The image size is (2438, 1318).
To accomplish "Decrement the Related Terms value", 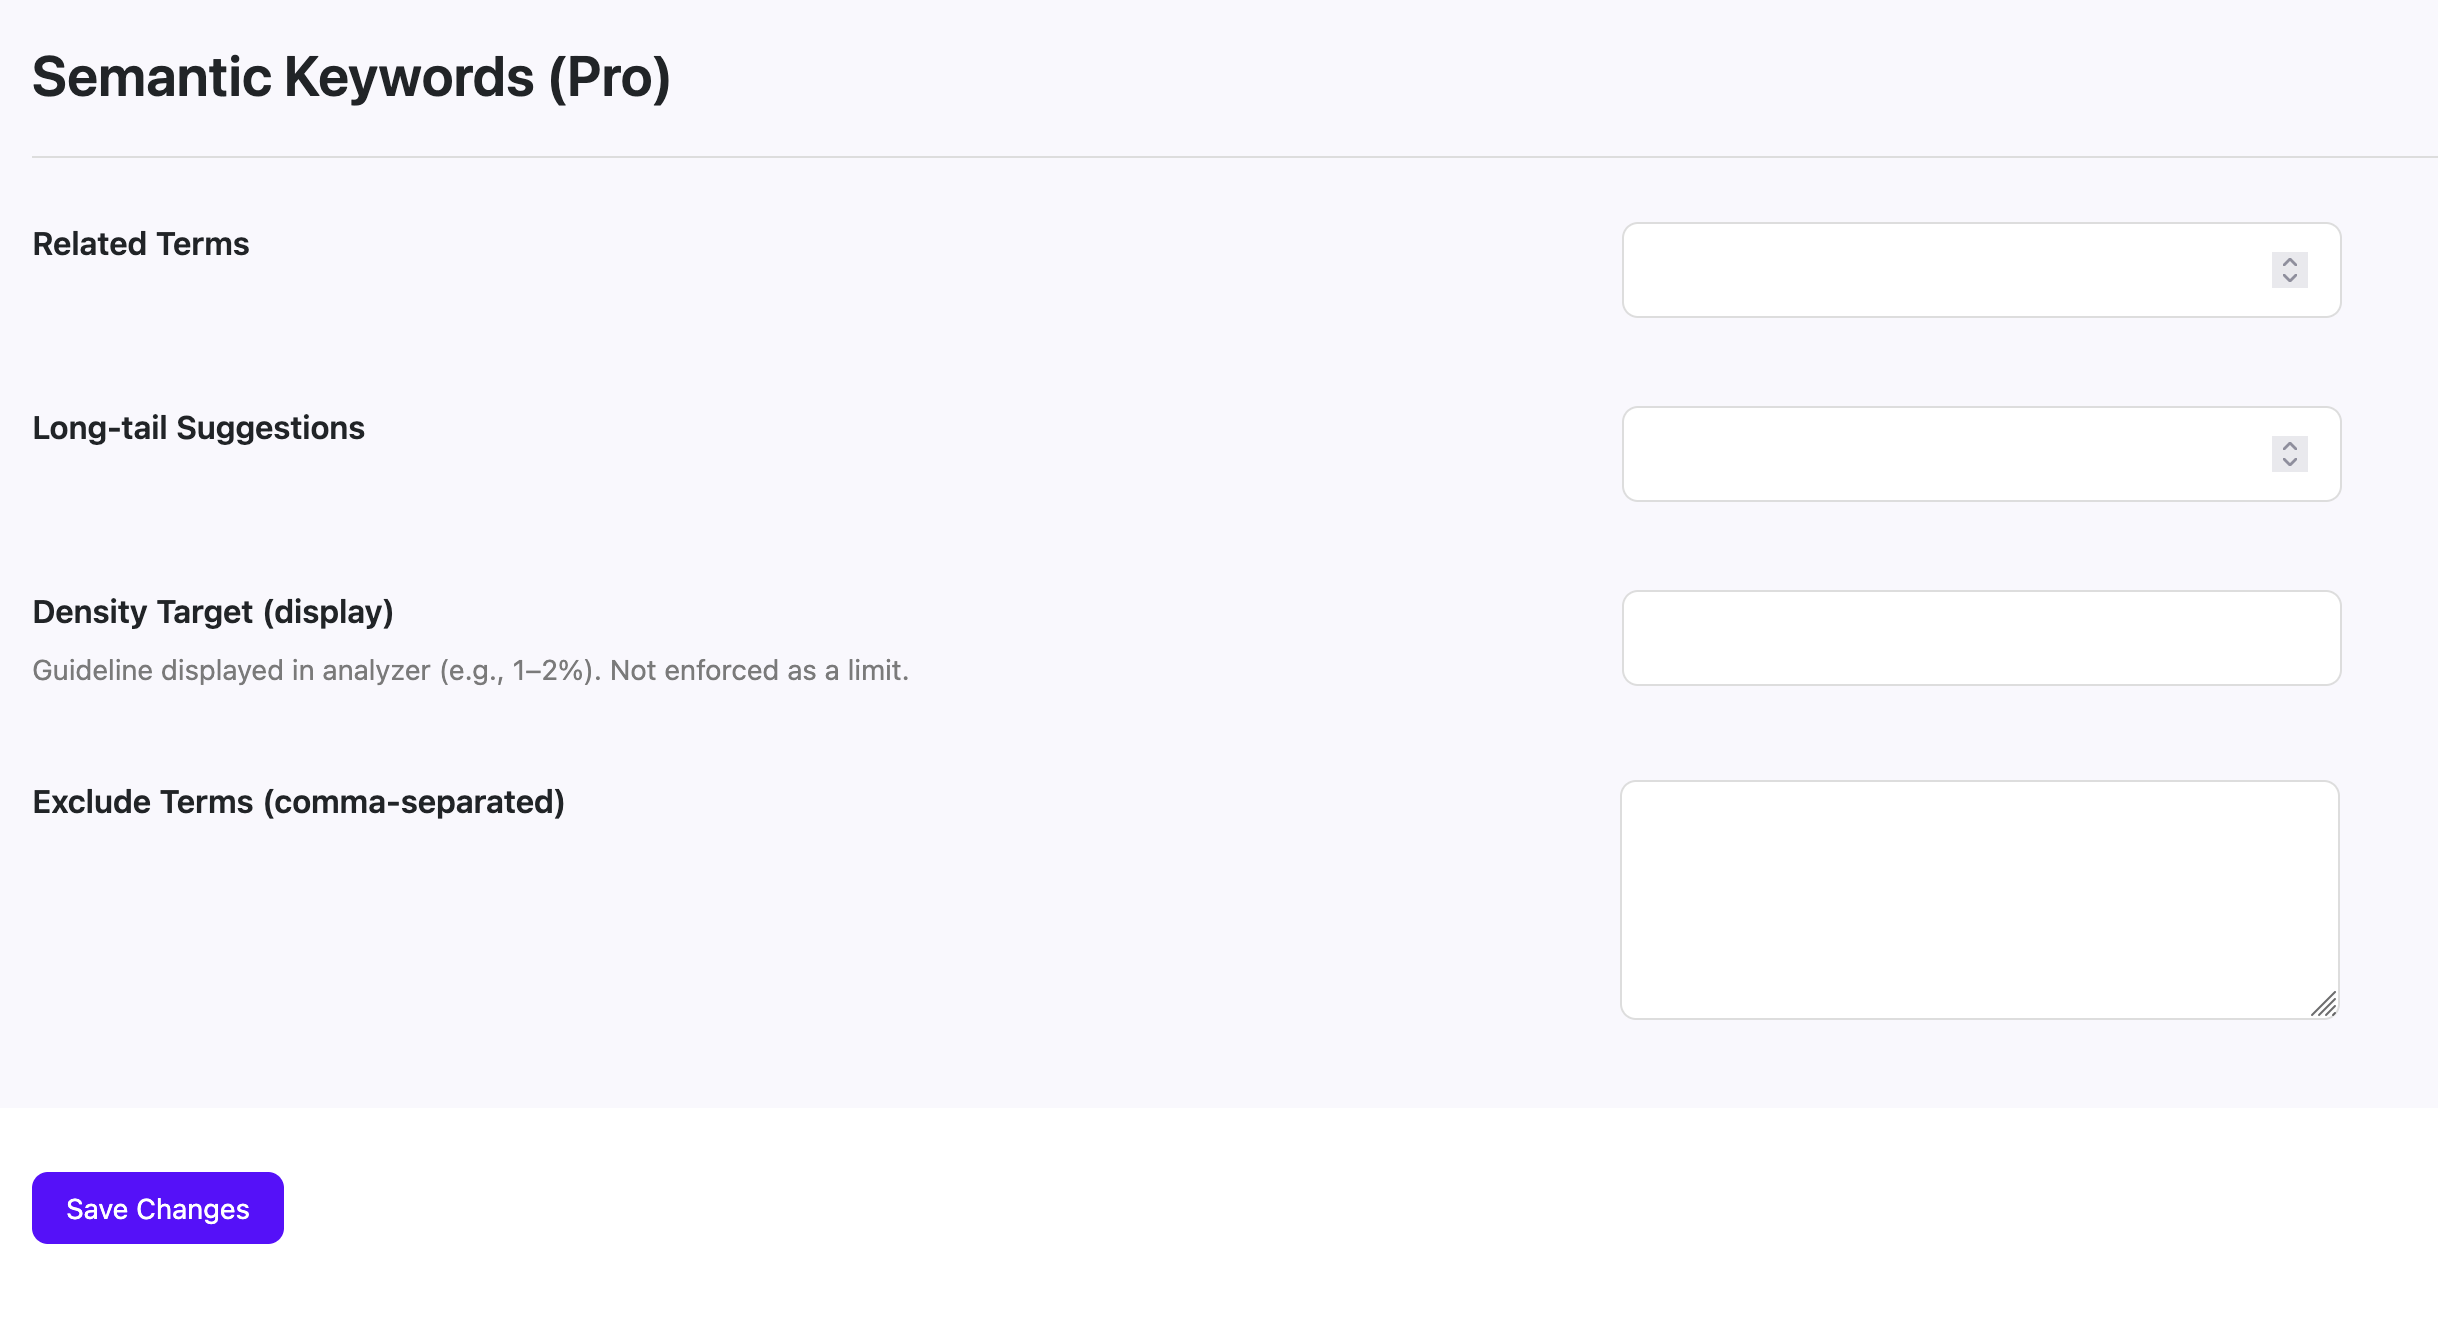I will click(x=2288, y=278).
